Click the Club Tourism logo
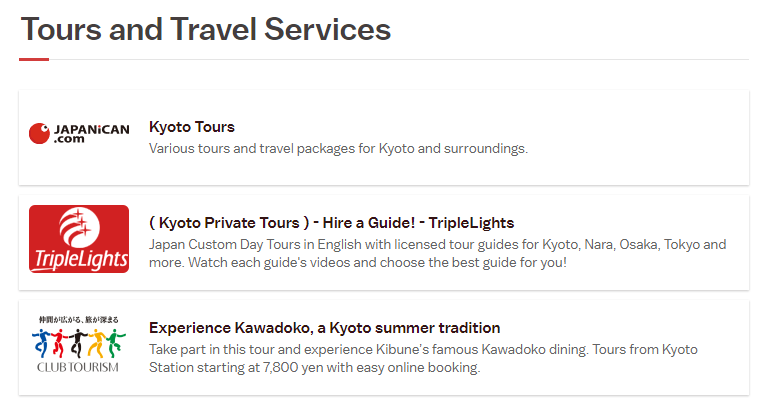 pyautogui.click(x=78, y=345)
